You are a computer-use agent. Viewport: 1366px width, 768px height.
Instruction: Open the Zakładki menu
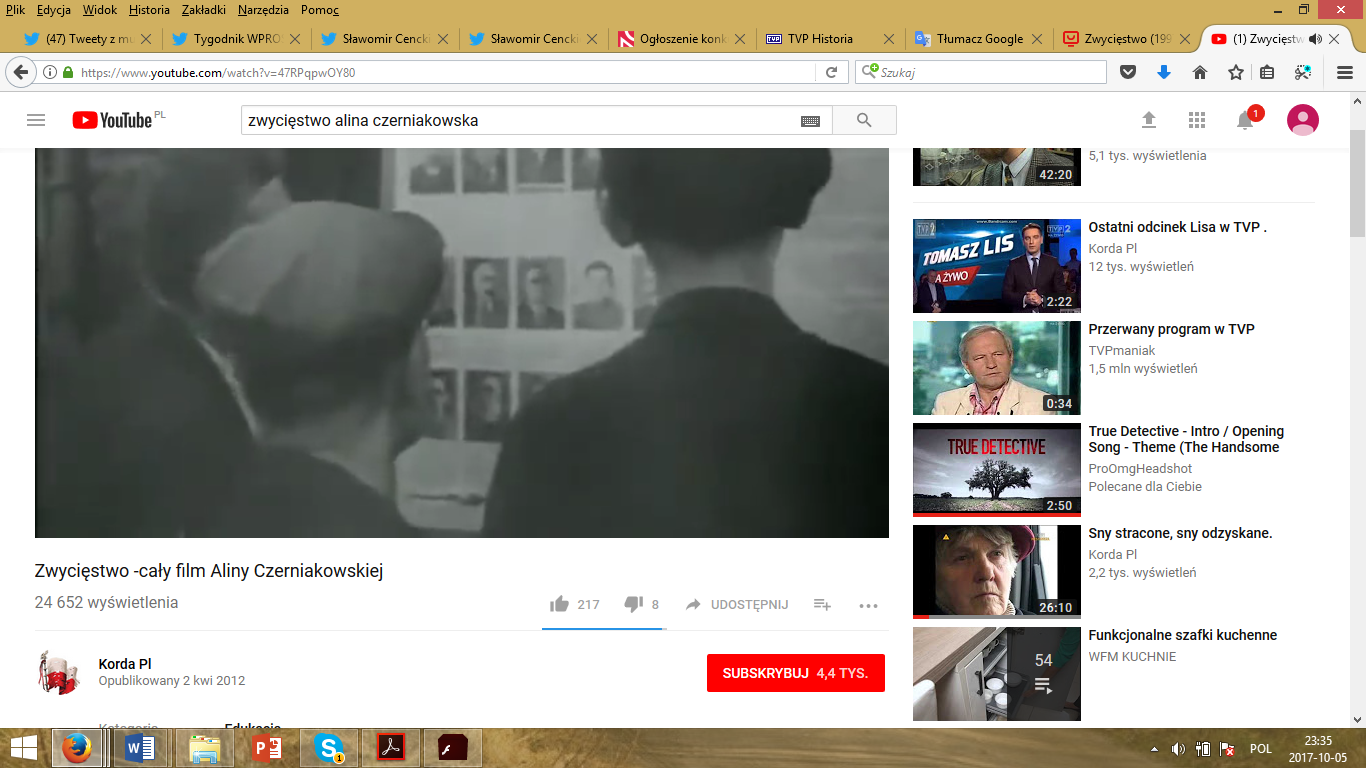click(205, 10)
